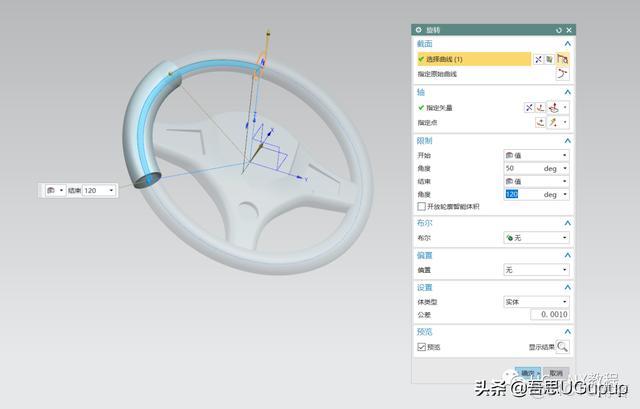Open the 偏置 dropdown
640x409 pixels.
(536, 269)
